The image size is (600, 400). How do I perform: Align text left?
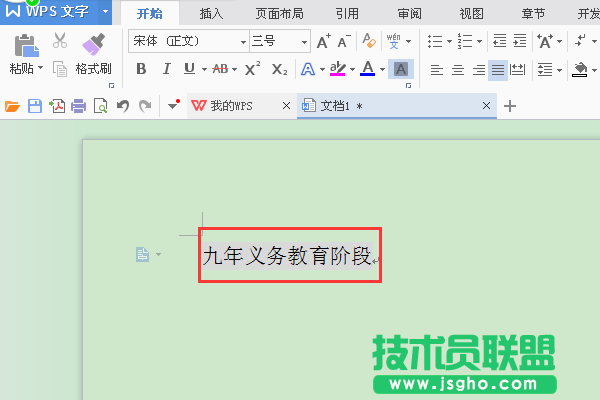(x=437, y=70)
